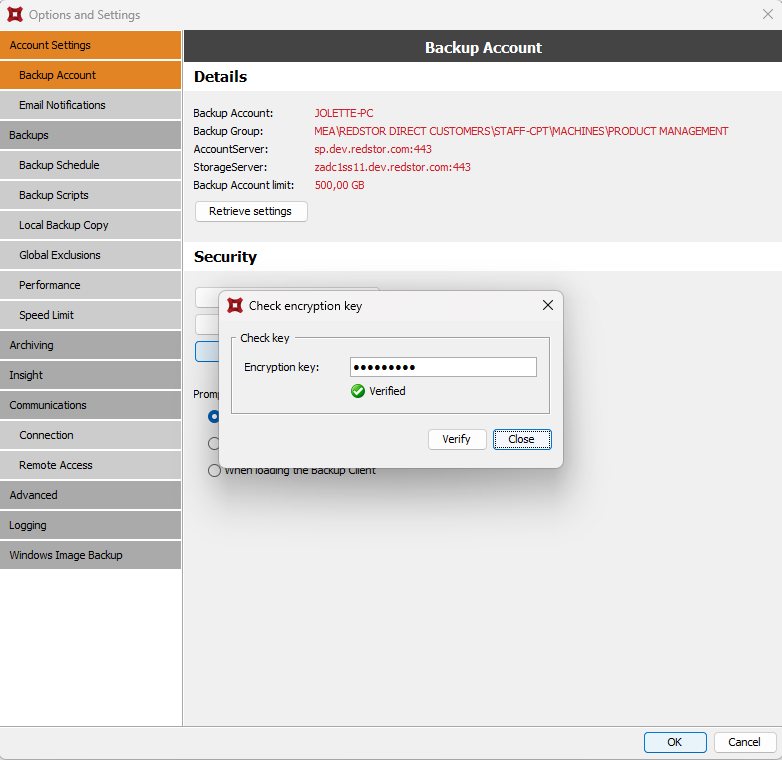Viewport: 782px width, 760px height.
Task: Open Connection settings
Action: (90, 435)
